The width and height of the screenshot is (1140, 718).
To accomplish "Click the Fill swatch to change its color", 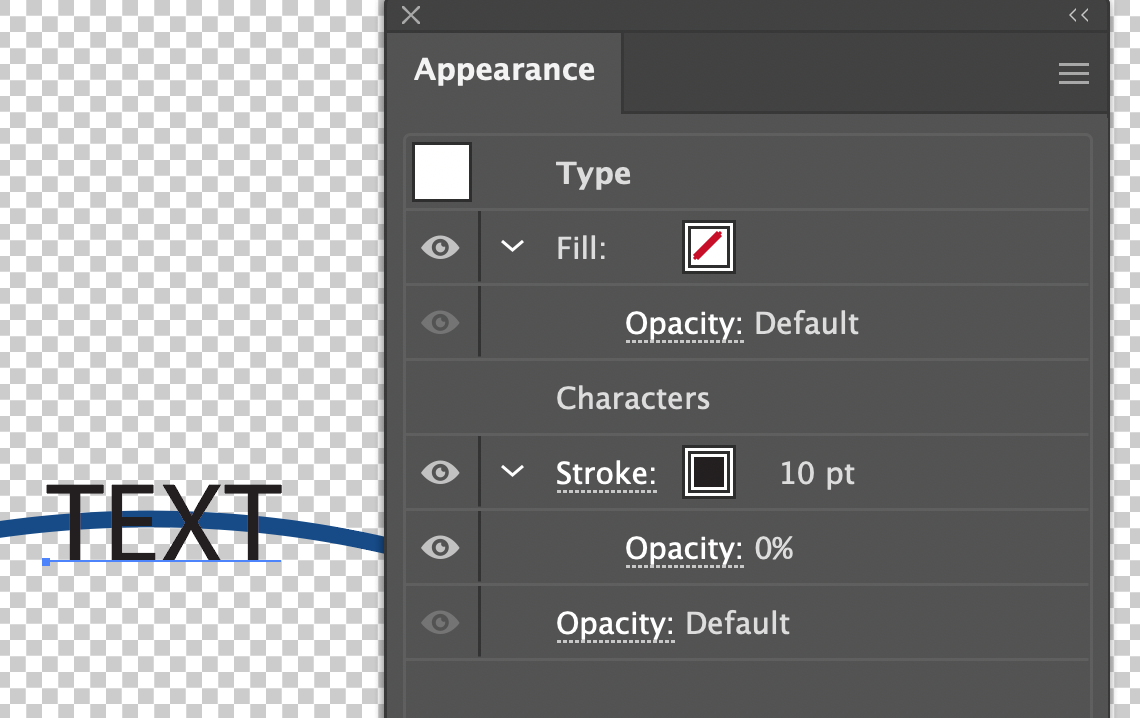I will (x=708, y=247).
